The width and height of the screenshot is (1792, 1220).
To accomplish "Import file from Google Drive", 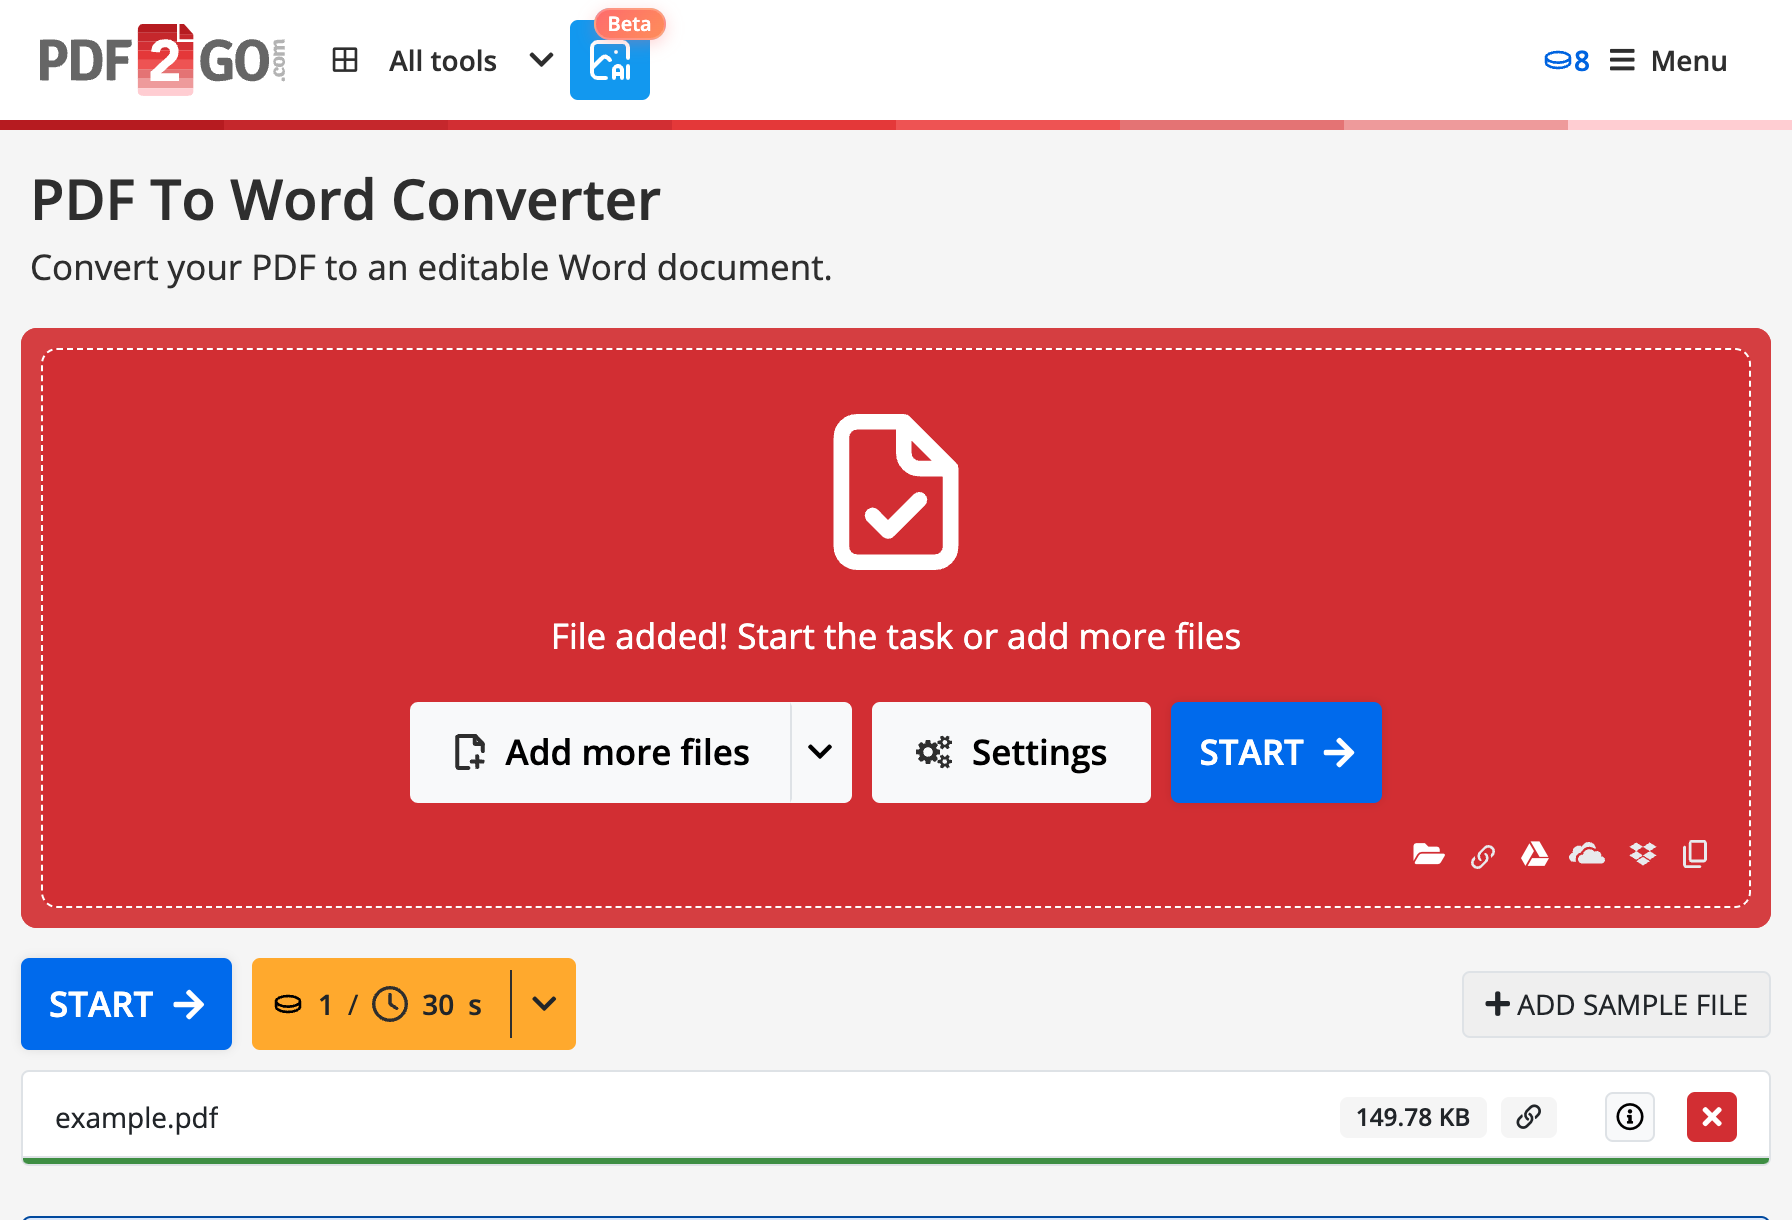I will (x=1534, y=854).
